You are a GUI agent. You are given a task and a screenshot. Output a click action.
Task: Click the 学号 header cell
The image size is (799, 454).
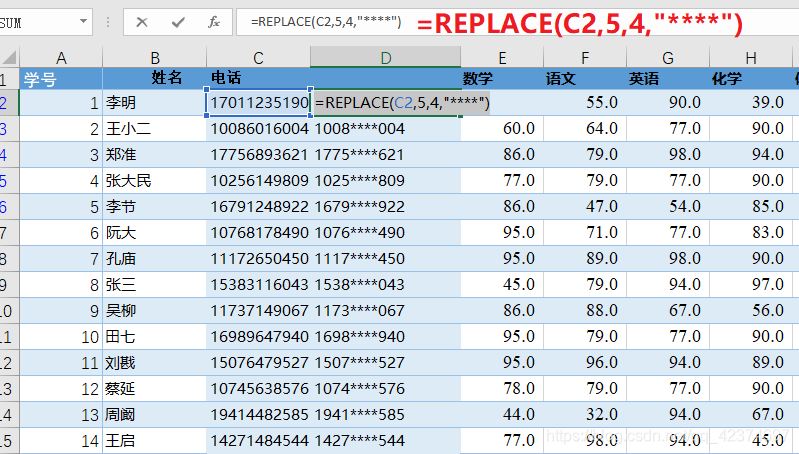click(61, 79)
